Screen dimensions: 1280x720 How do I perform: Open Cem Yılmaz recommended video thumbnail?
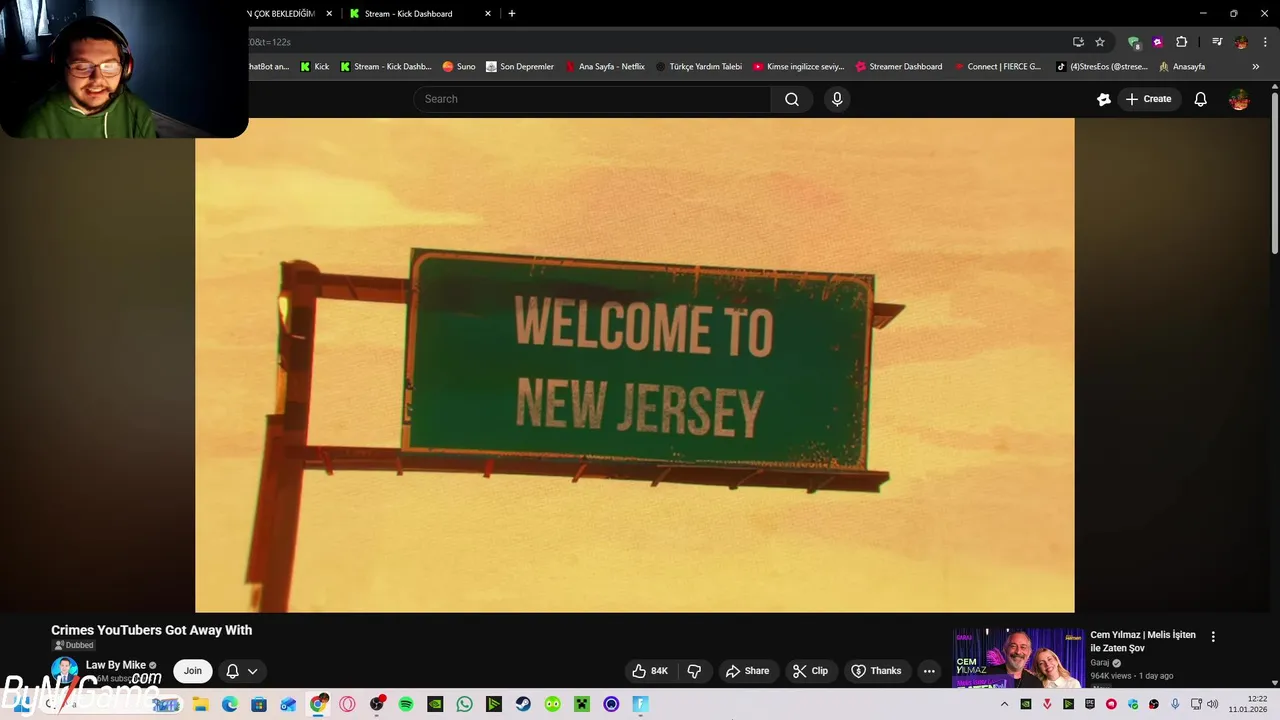1018,657
